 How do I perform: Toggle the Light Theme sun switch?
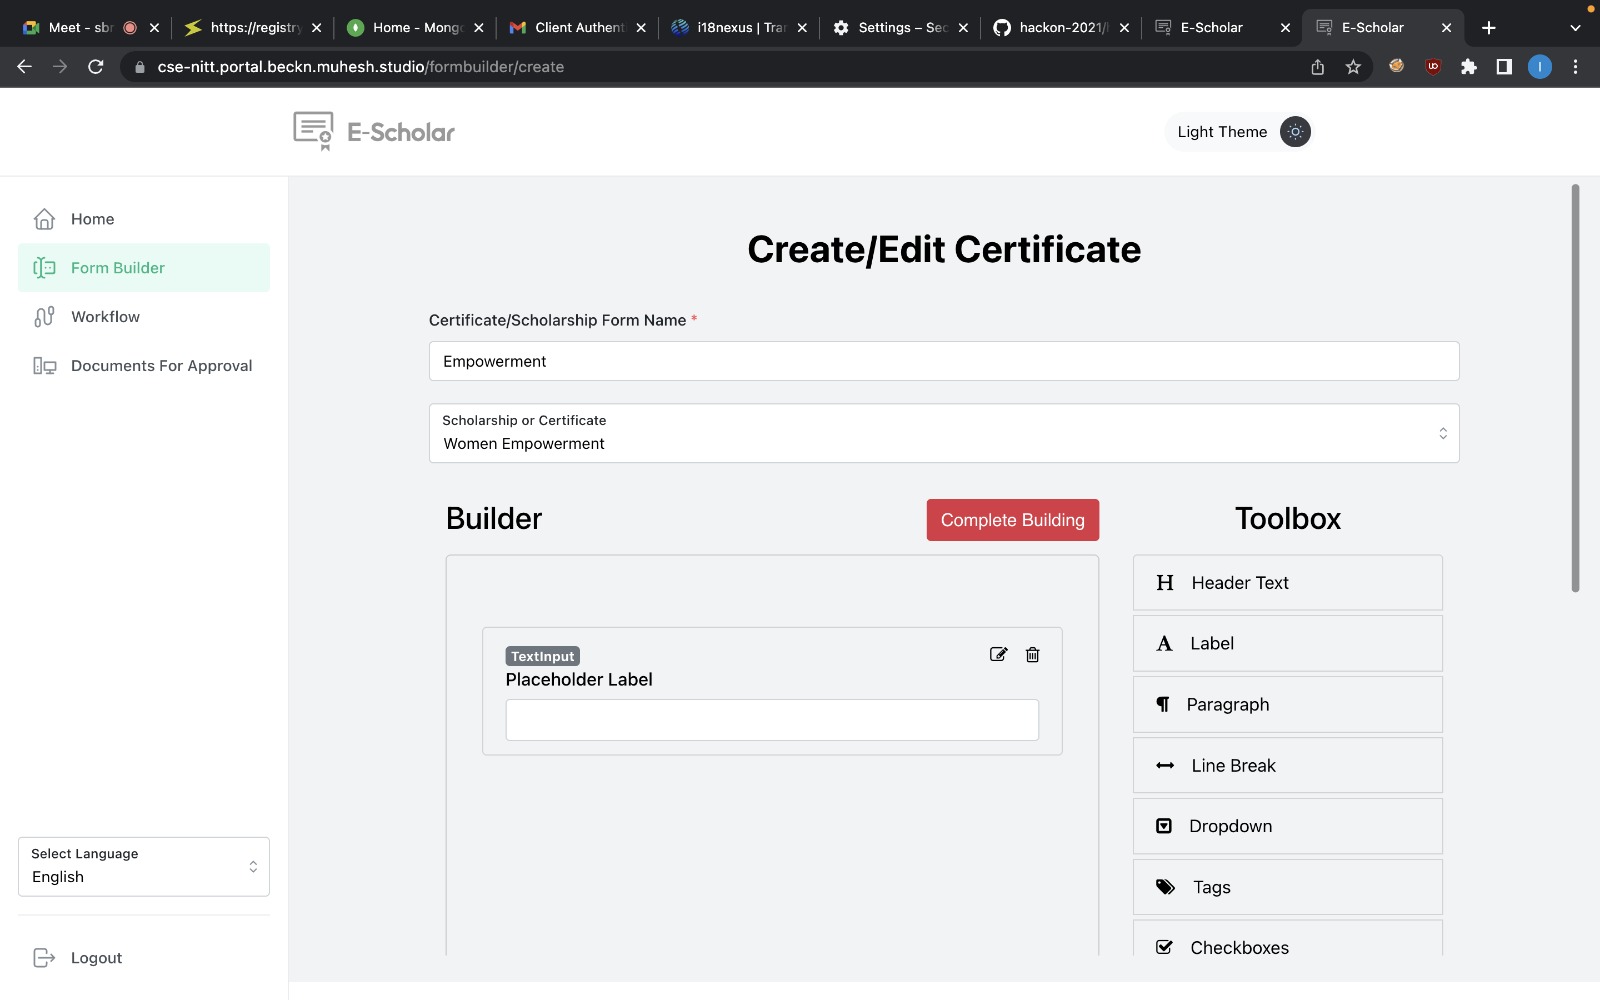[x=1295, y=132]
